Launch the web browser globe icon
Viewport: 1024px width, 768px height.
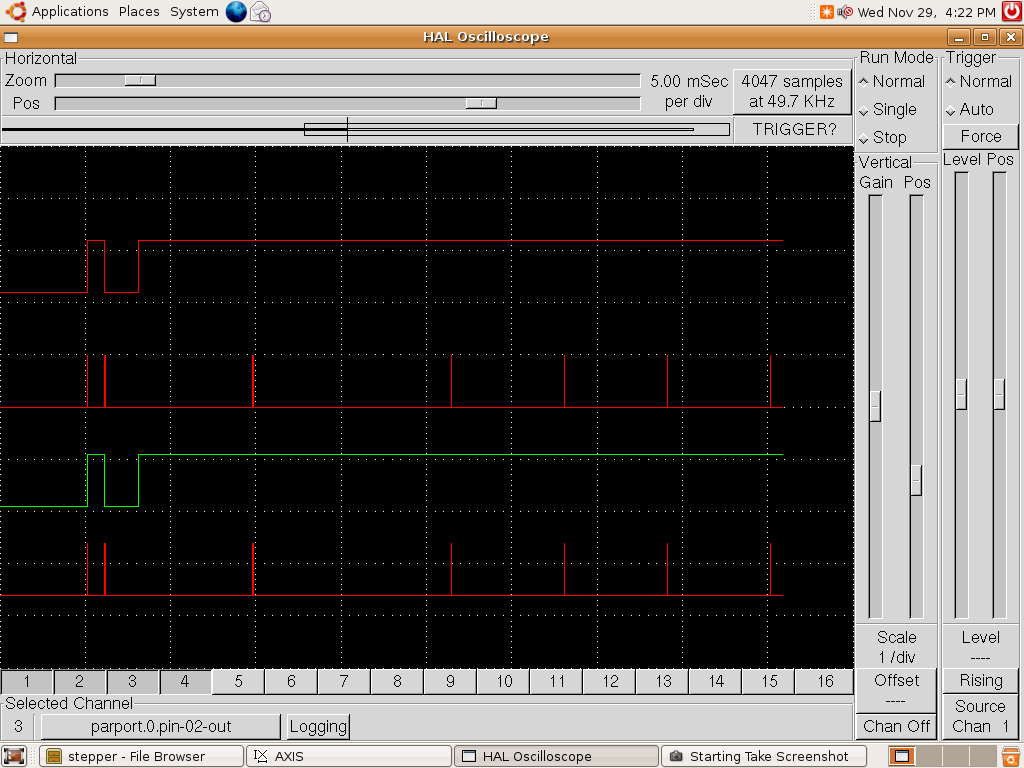(236, 12)
